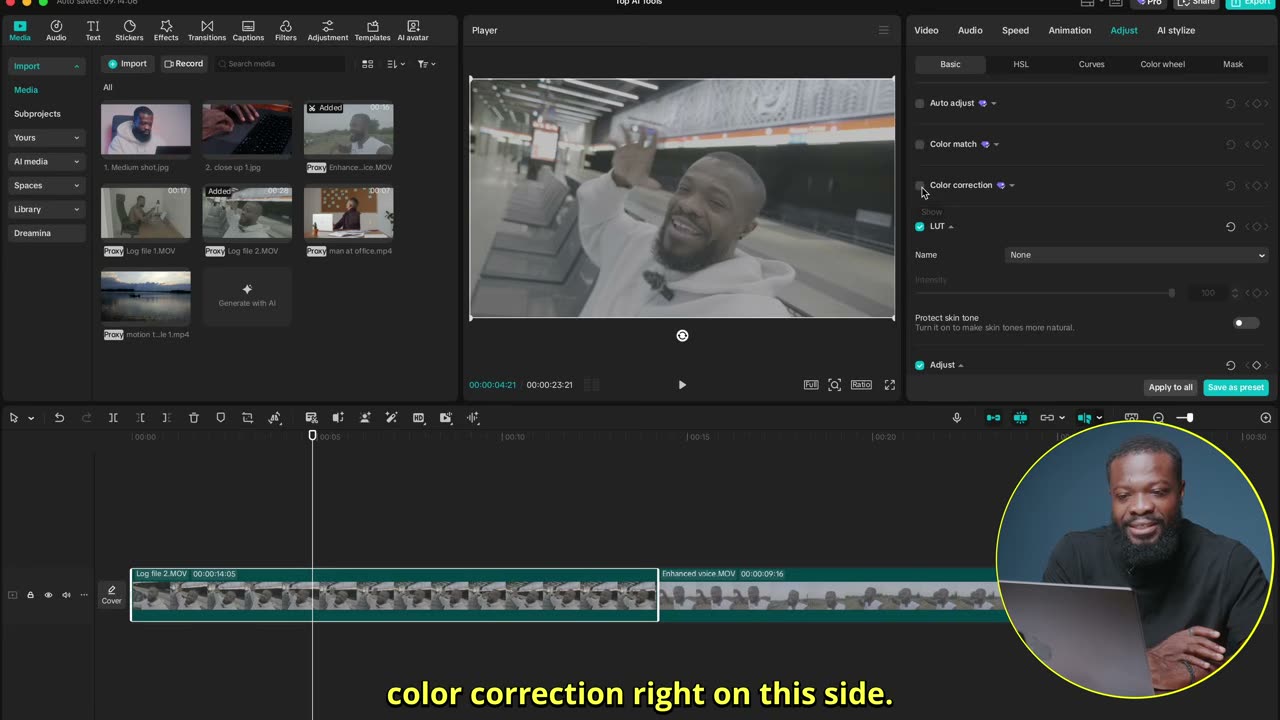Open the Stickers panel
Image resolution: width=1280 pixels, height=720 pixels.
coord(129,30)
